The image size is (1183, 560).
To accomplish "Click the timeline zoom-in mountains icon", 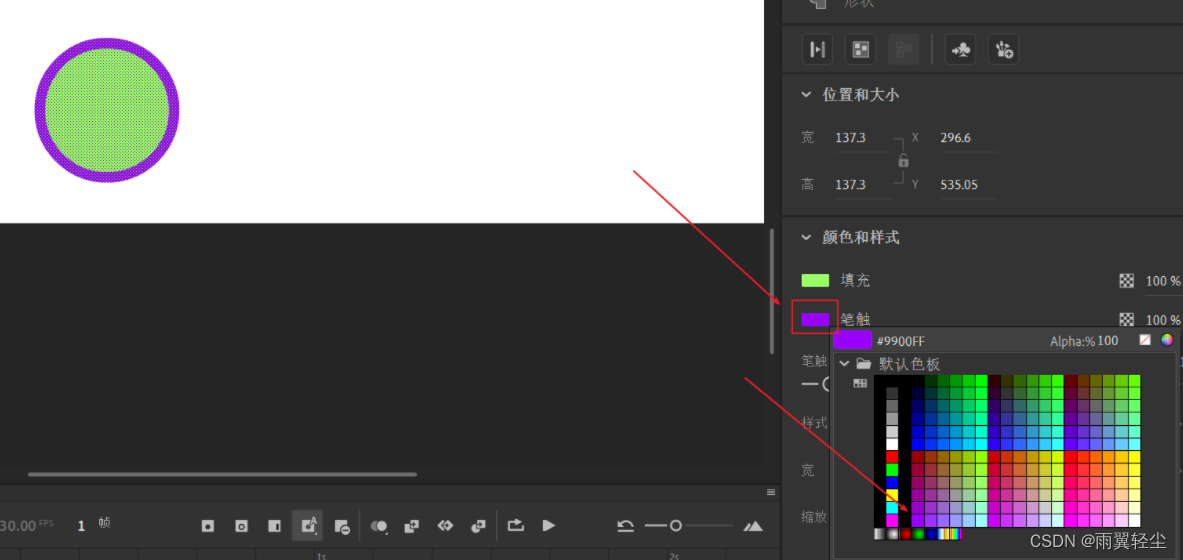I will pos(752,526).
